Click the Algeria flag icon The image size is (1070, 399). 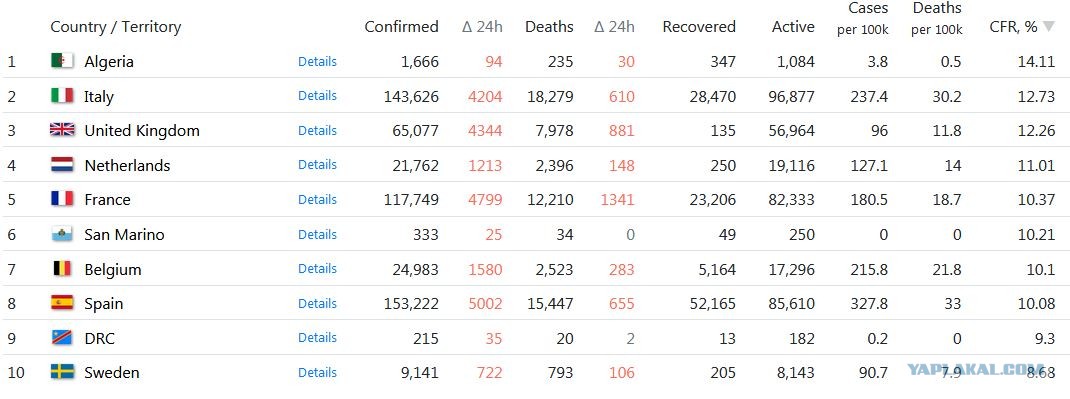(x=62, y=61)
